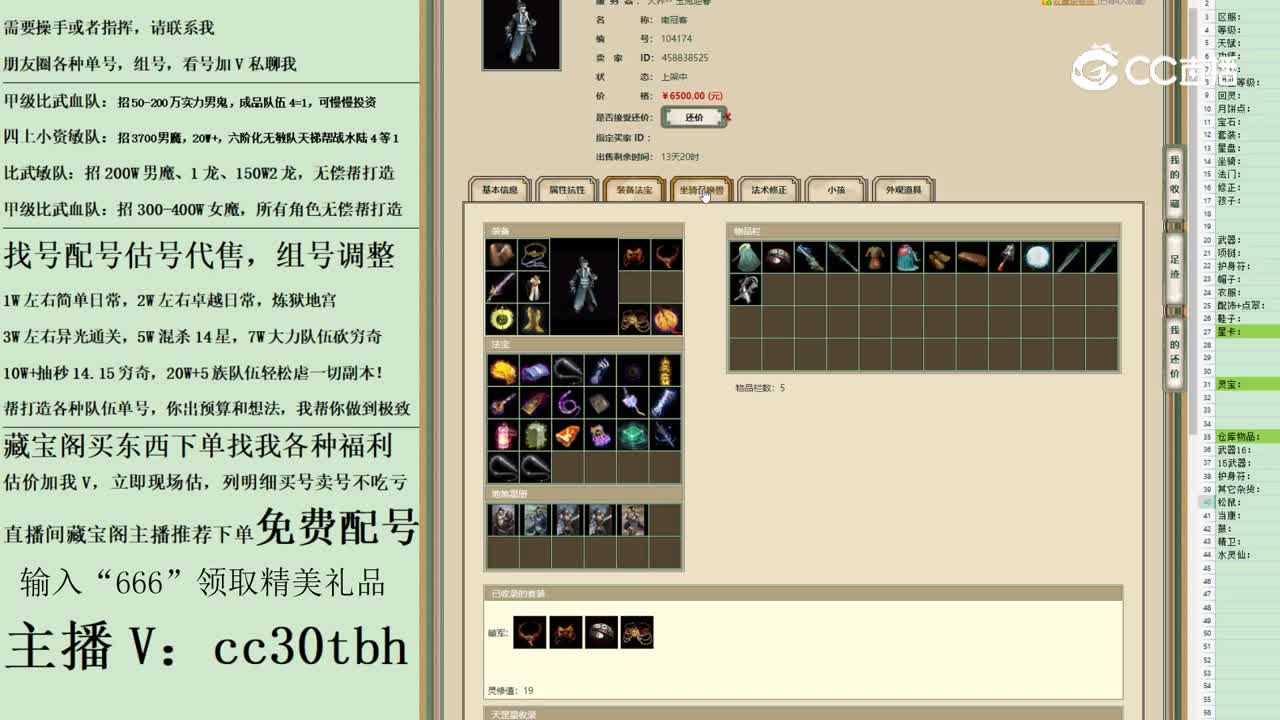Click the orange mask in 破军 set
Viewport: 1280px width, 720px height.
tap(565, 632)
